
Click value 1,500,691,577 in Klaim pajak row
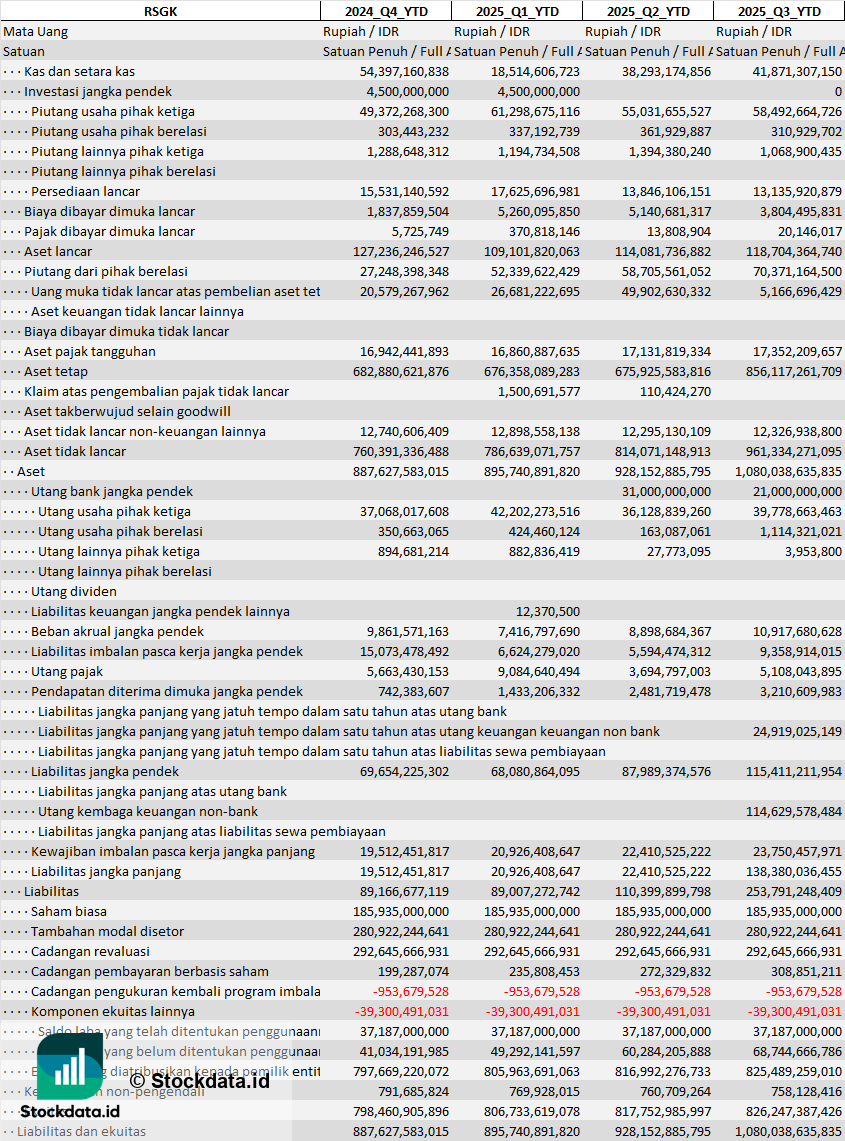click(539, 391)
